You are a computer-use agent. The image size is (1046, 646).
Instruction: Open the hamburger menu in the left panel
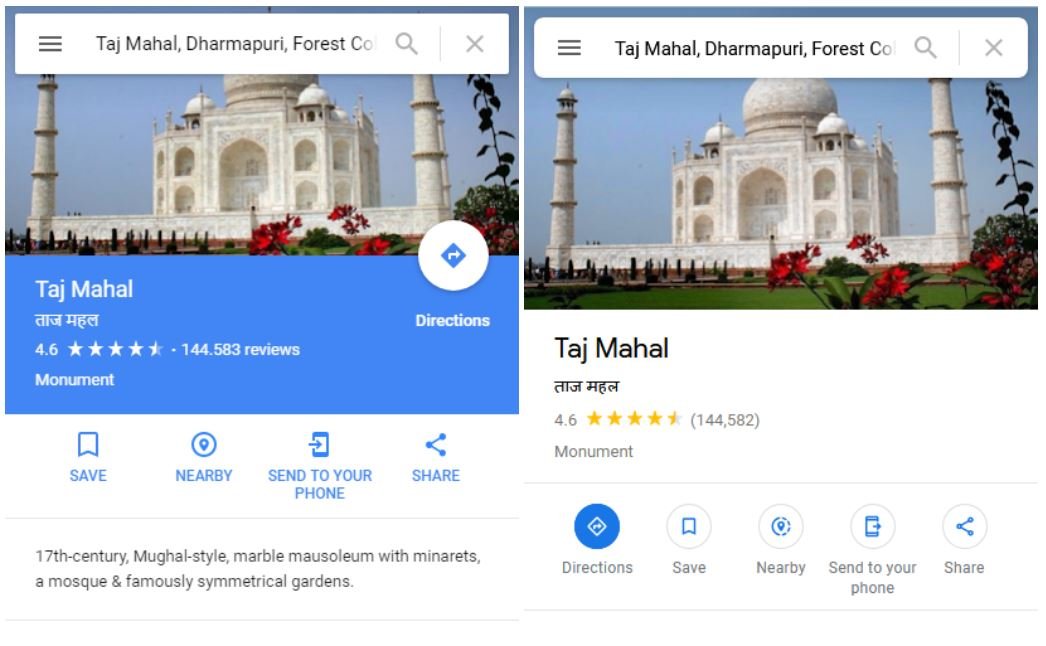click(50, 44)
